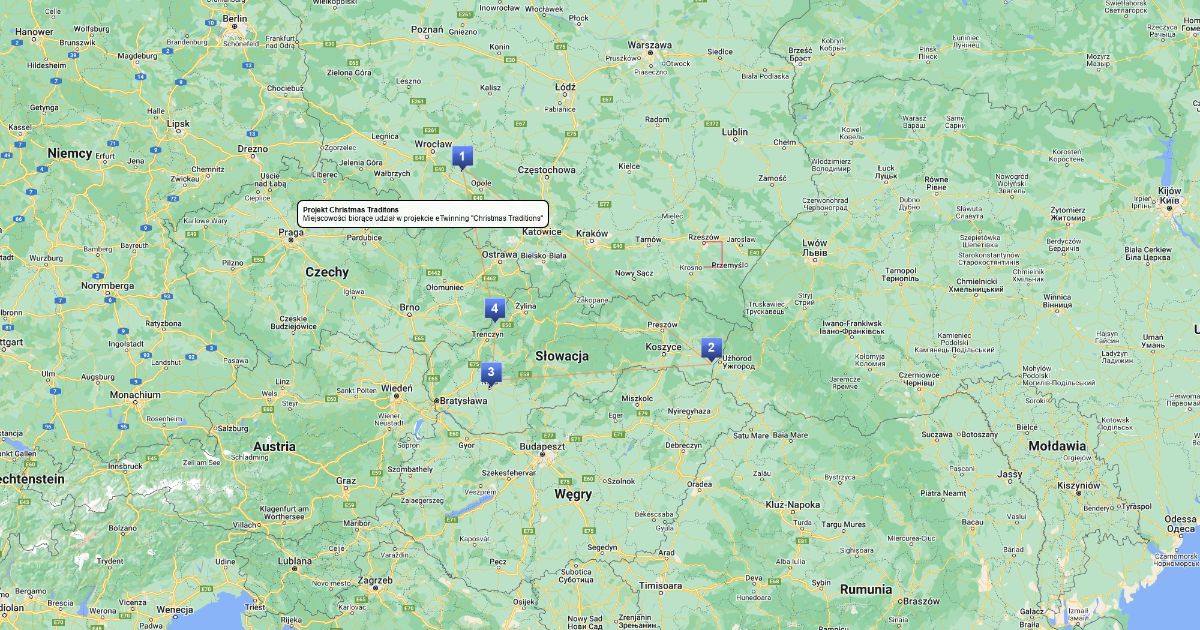The height and width of the screenshot is (630, 1200).
Task: Click the Wrocław city label
Action: coord(433,144)
